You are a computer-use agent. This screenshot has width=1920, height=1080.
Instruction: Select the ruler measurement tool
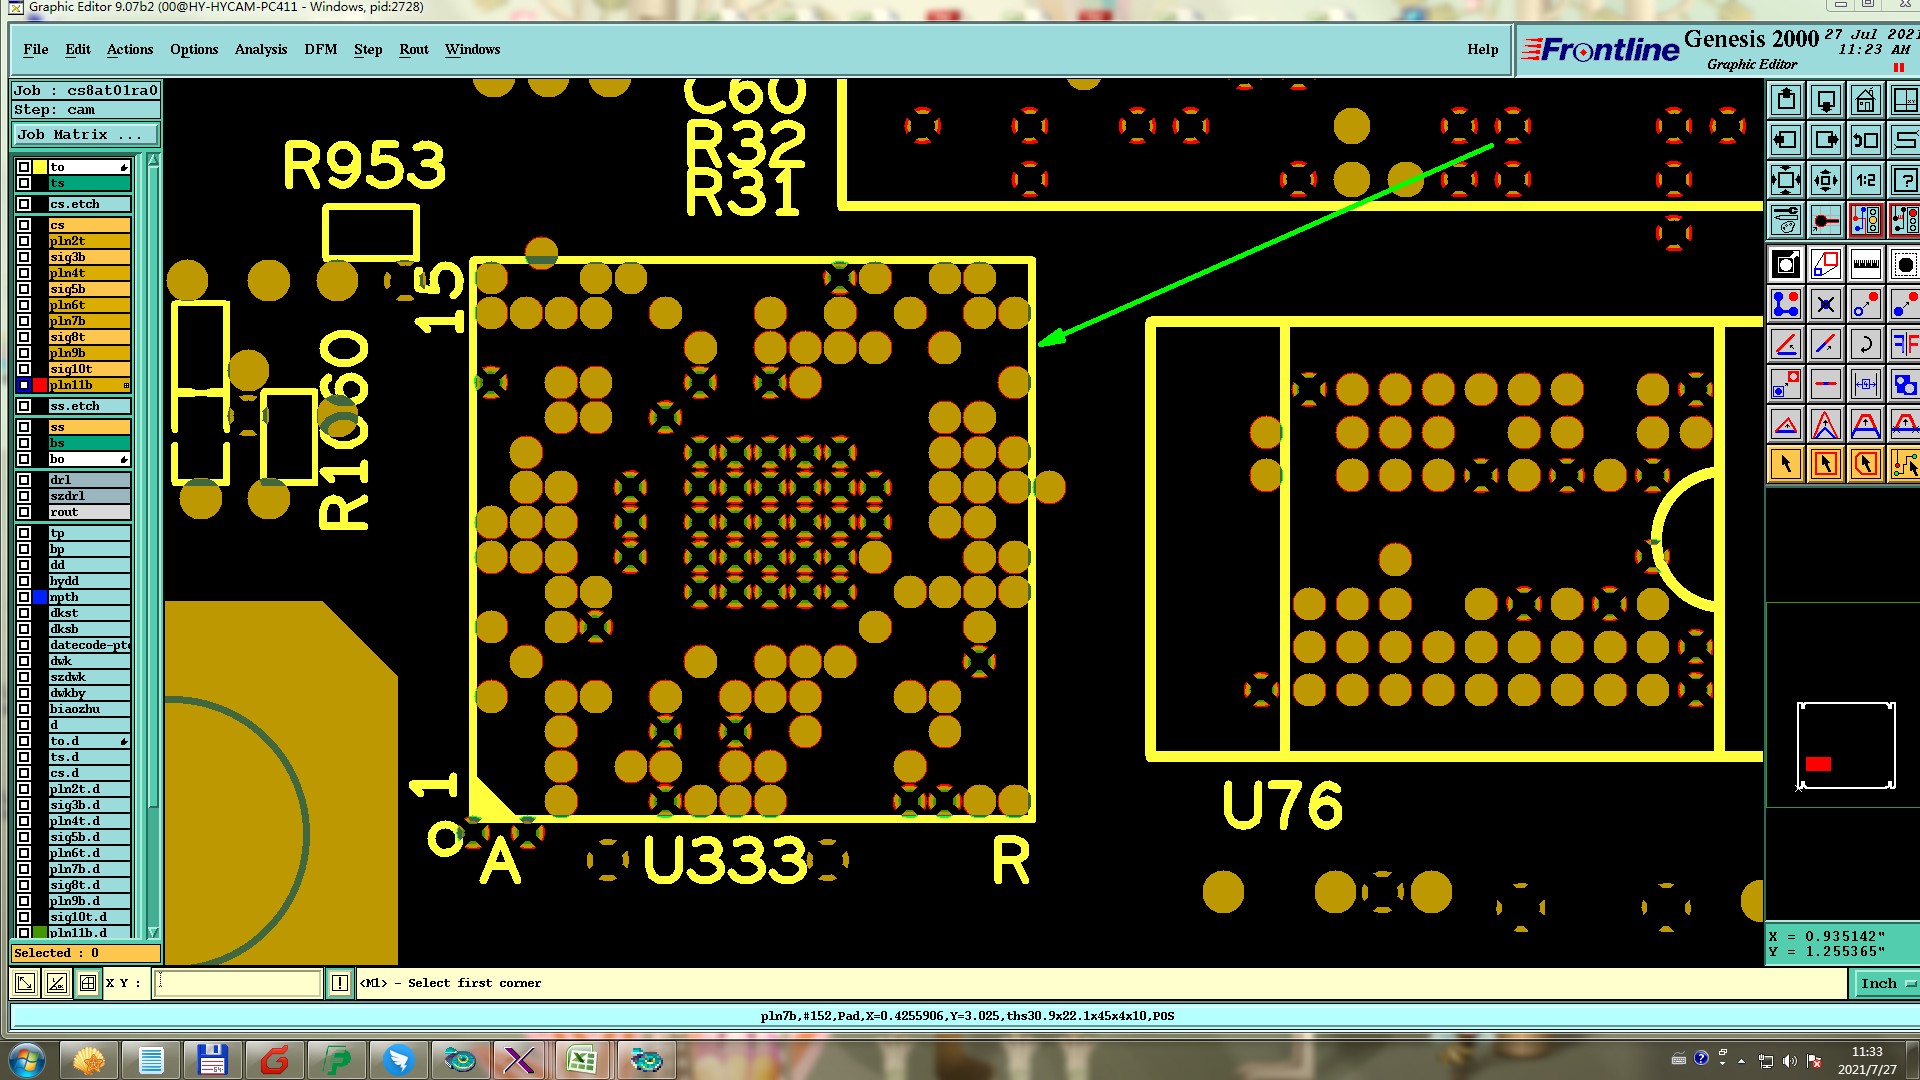pyautogui.click(x=1865, y=264)
